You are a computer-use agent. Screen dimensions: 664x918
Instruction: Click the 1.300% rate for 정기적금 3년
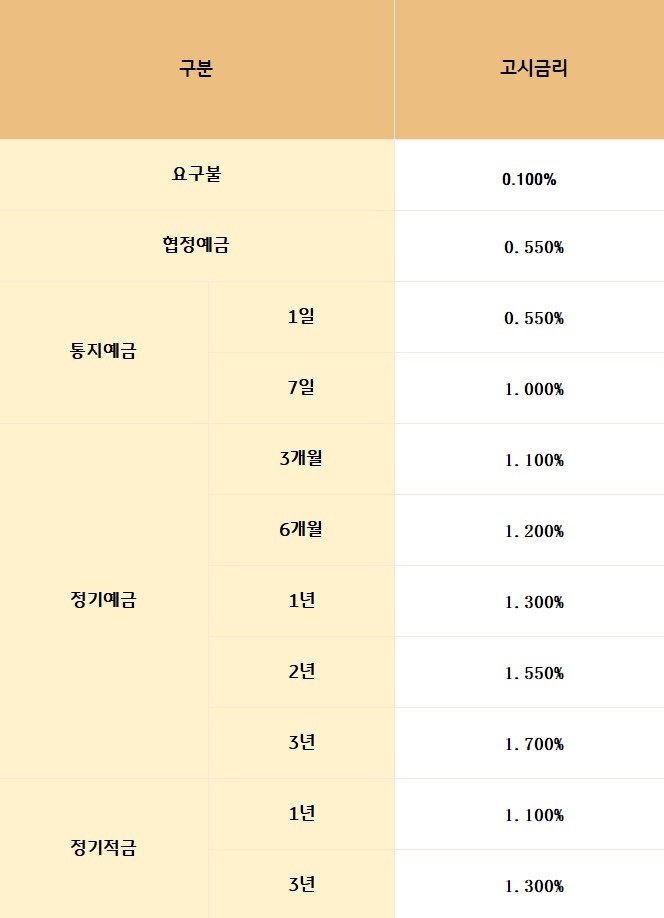click(x=534, y=886)
